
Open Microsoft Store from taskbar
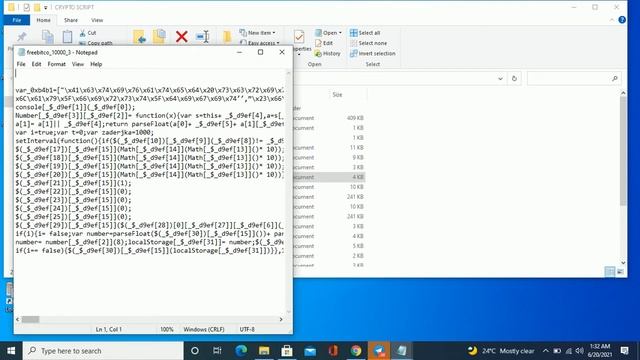coord(287,351)
